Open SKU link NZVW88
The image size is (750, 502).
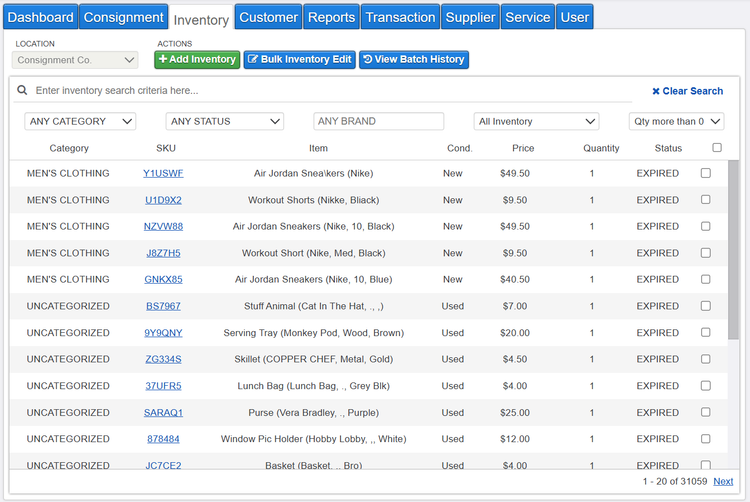tap(163, 226)
